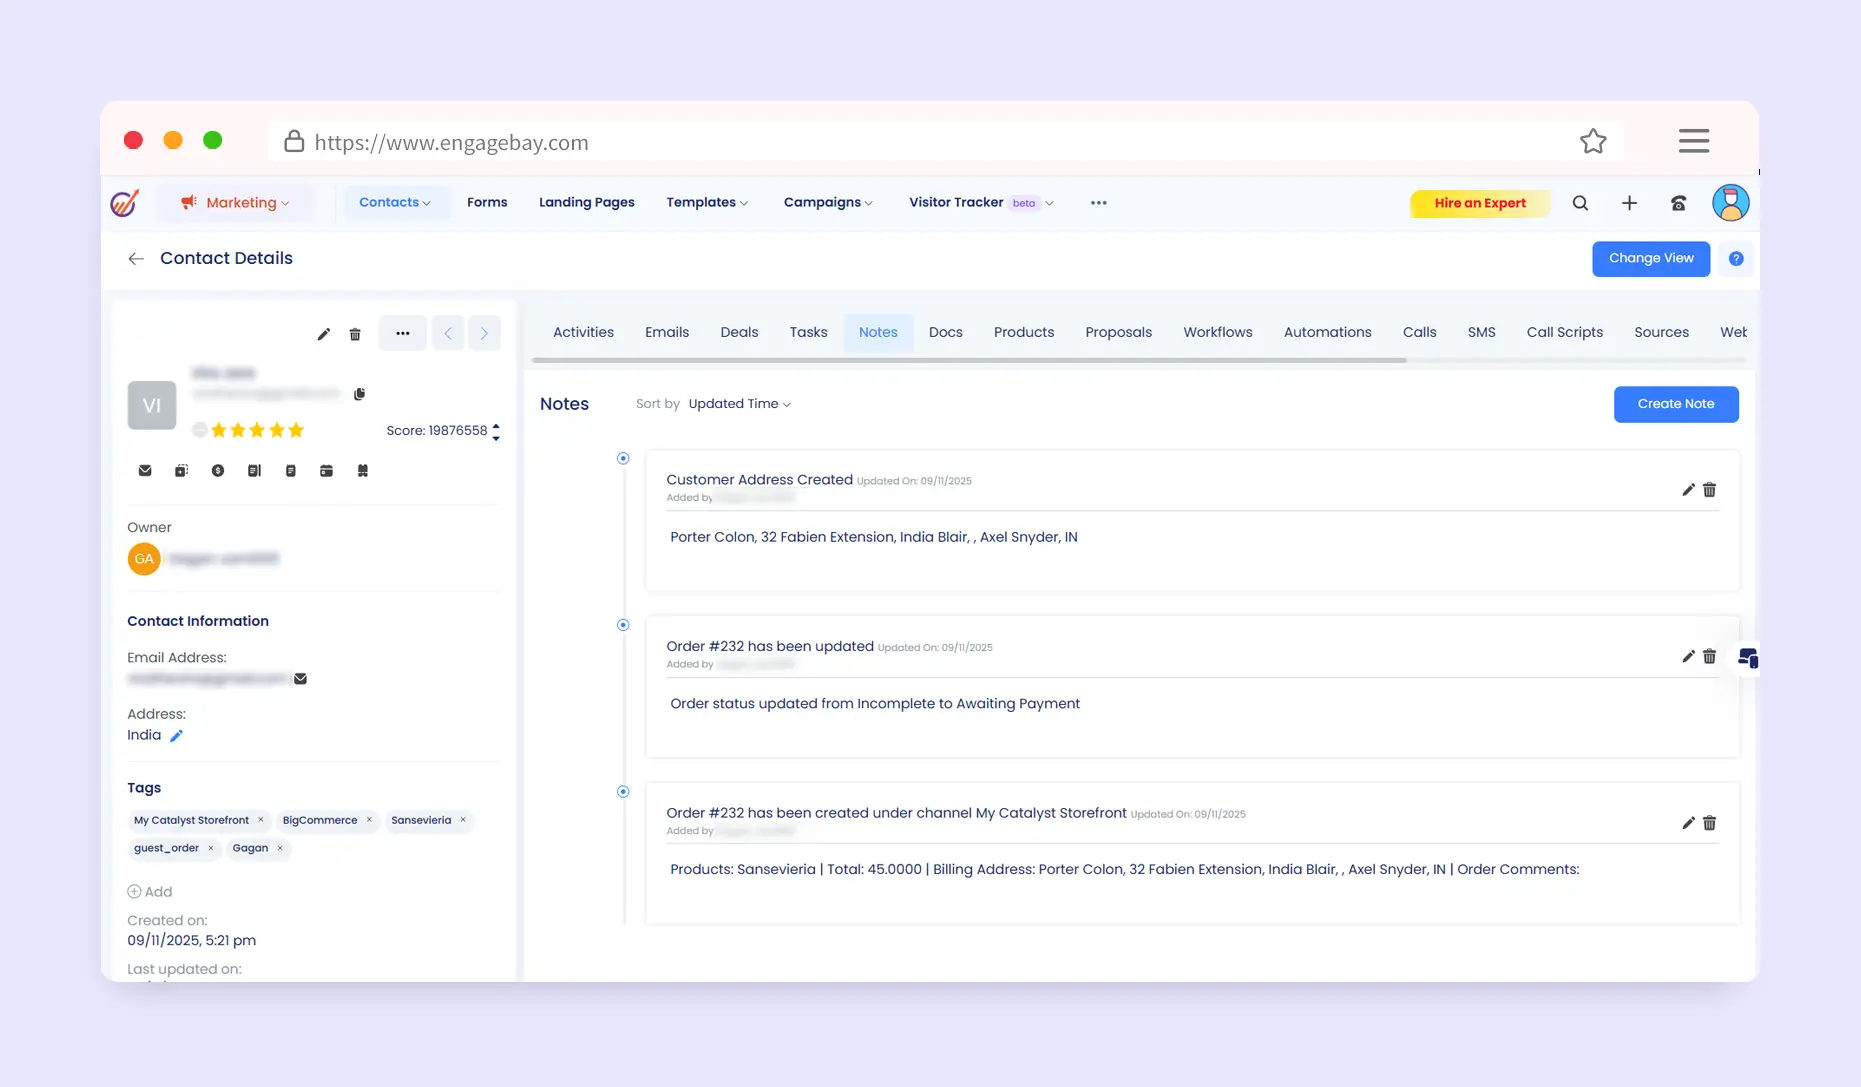1861x1087 pixels.
Task: Increase contact score with up arrow
Action: point(496,426)
